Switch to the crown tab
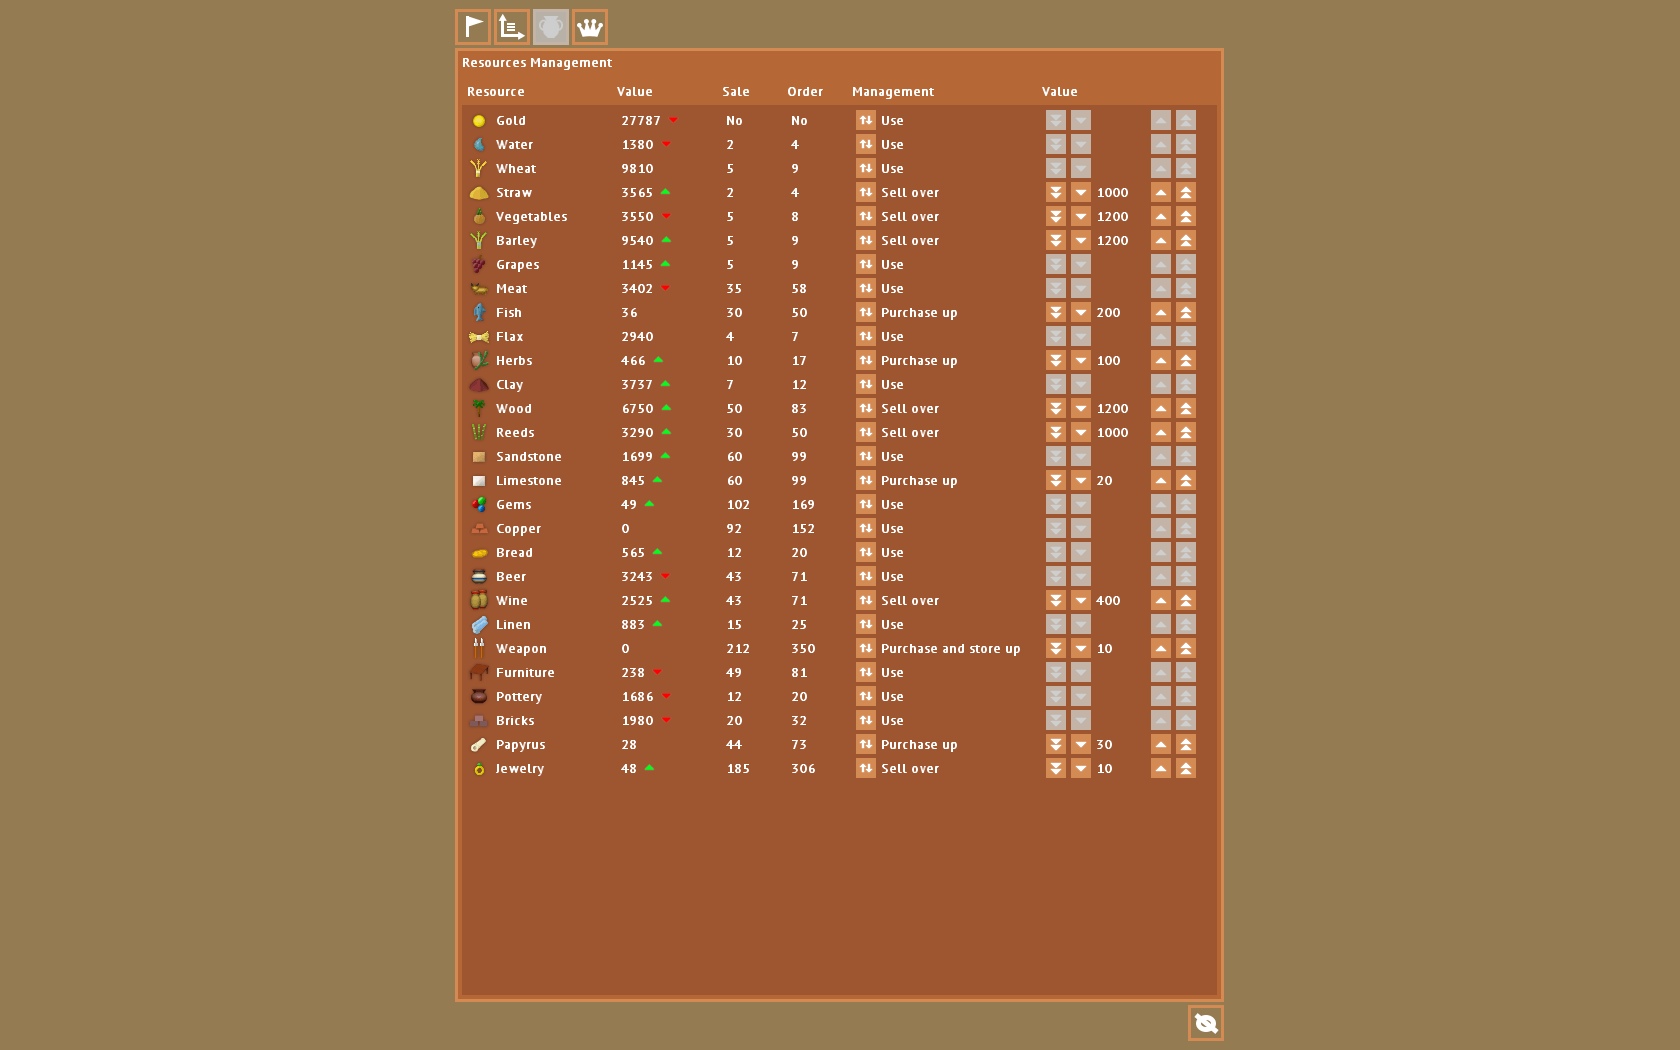The height and width of the screenshot is (1050, 1680). pyautogui.click(x=590, y=27)
